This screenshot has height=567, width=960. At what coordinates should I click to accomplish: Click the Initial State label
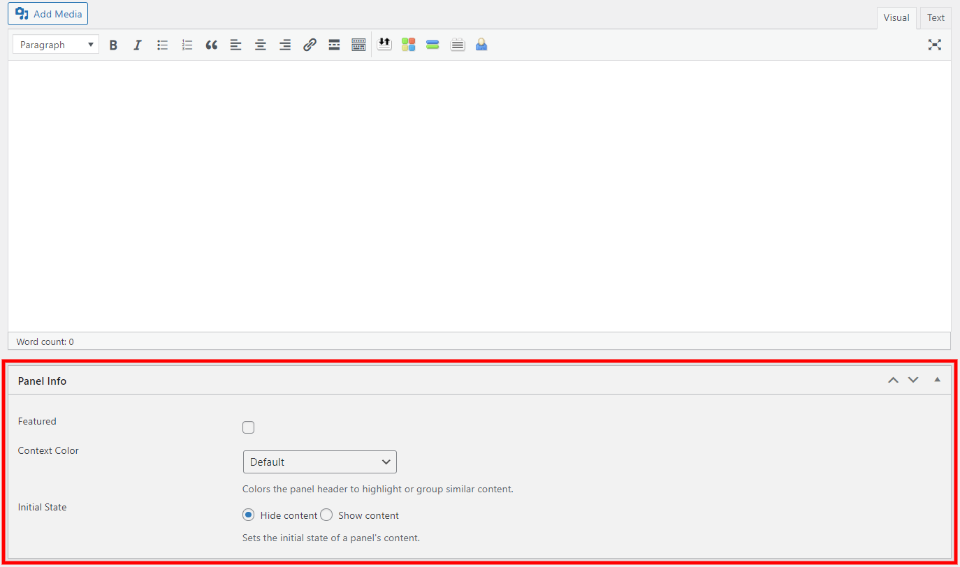[x=42, y=507]
